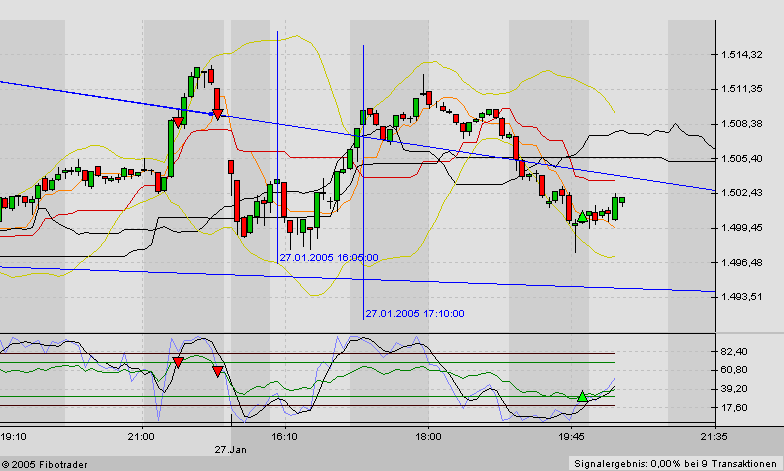The image size is (784, 471).
Task: Click the label 27.01.2005 17:10:00
Action: [x=415, y=314]
